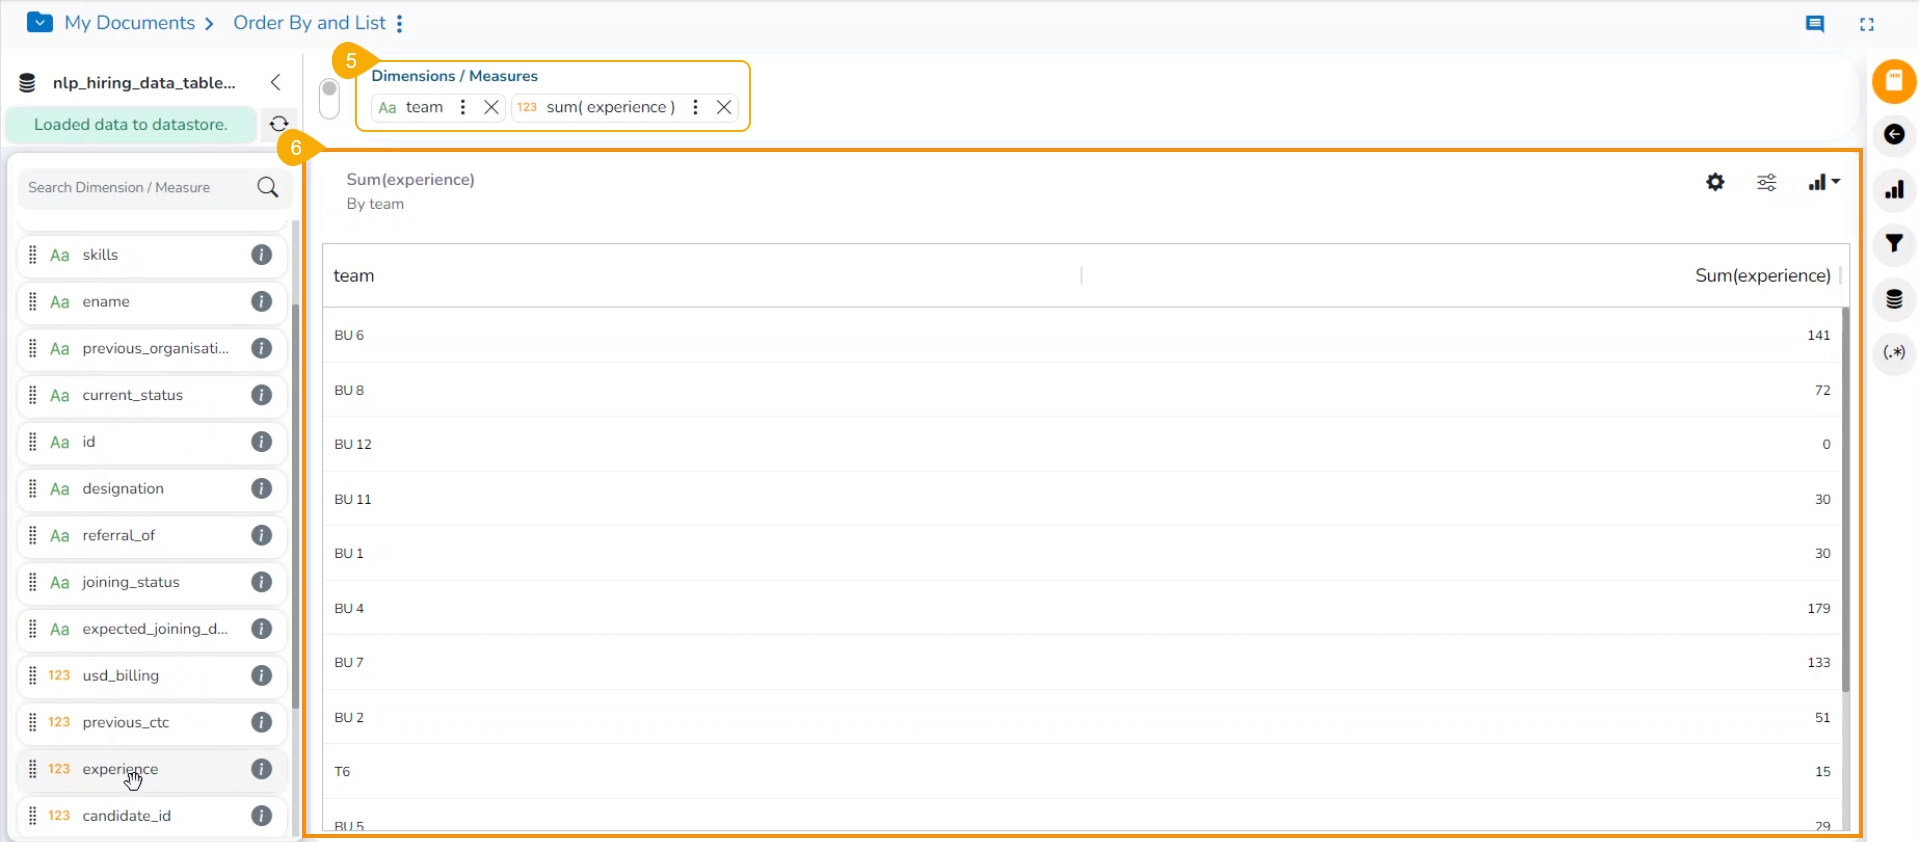The image size is (1919, 842).
Task: Open the chart type dropdown
Action: point(1824,182)
